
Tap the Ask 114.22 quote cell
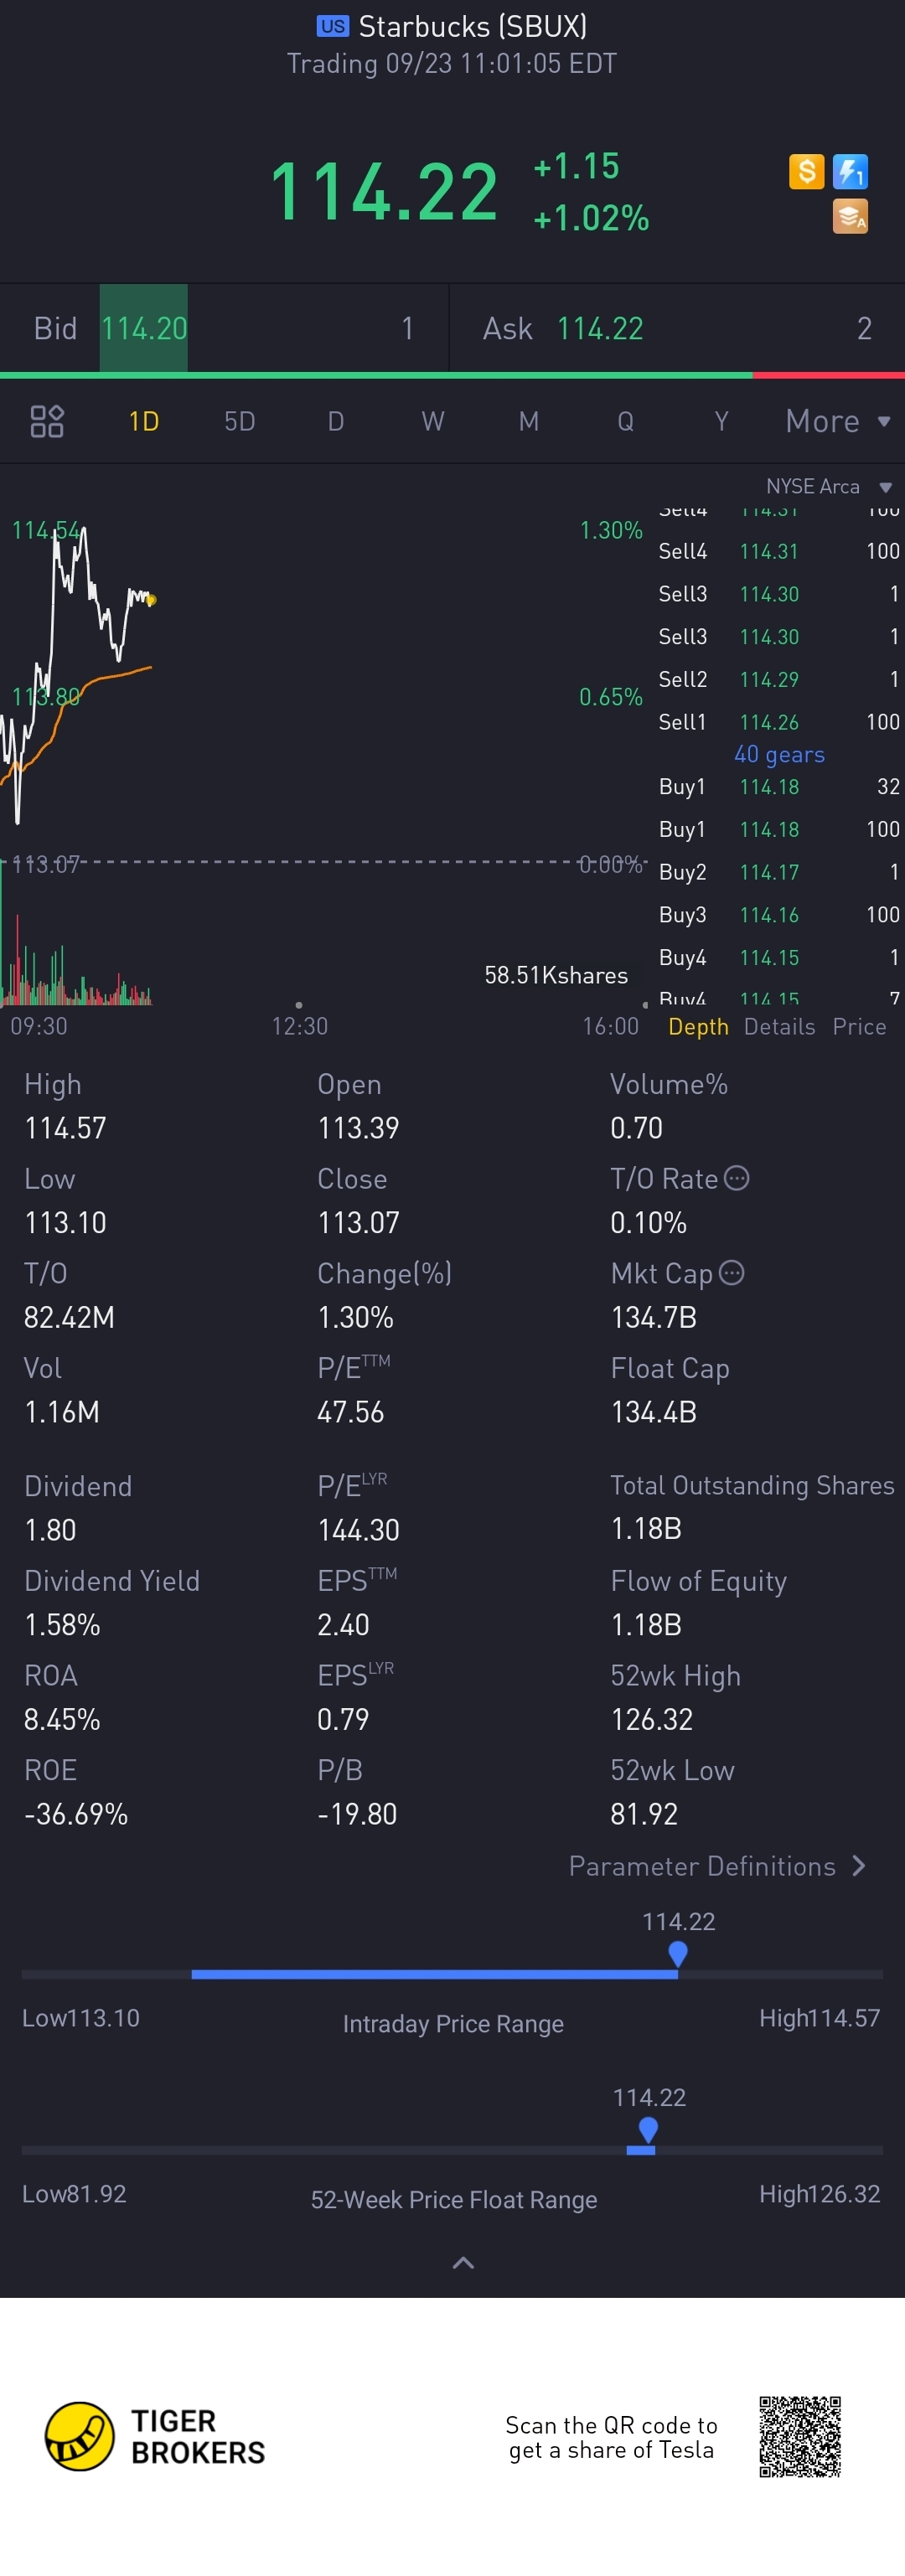click(678, 328)
